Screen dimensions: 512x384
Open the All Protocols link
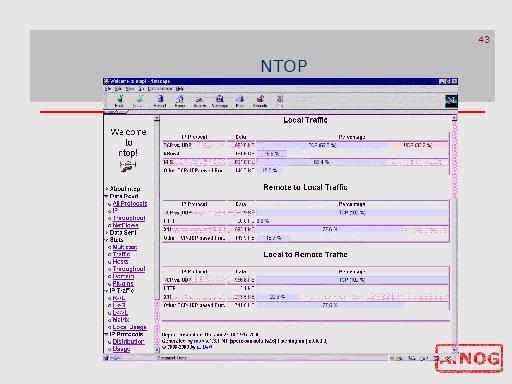(x=130, y=203)
